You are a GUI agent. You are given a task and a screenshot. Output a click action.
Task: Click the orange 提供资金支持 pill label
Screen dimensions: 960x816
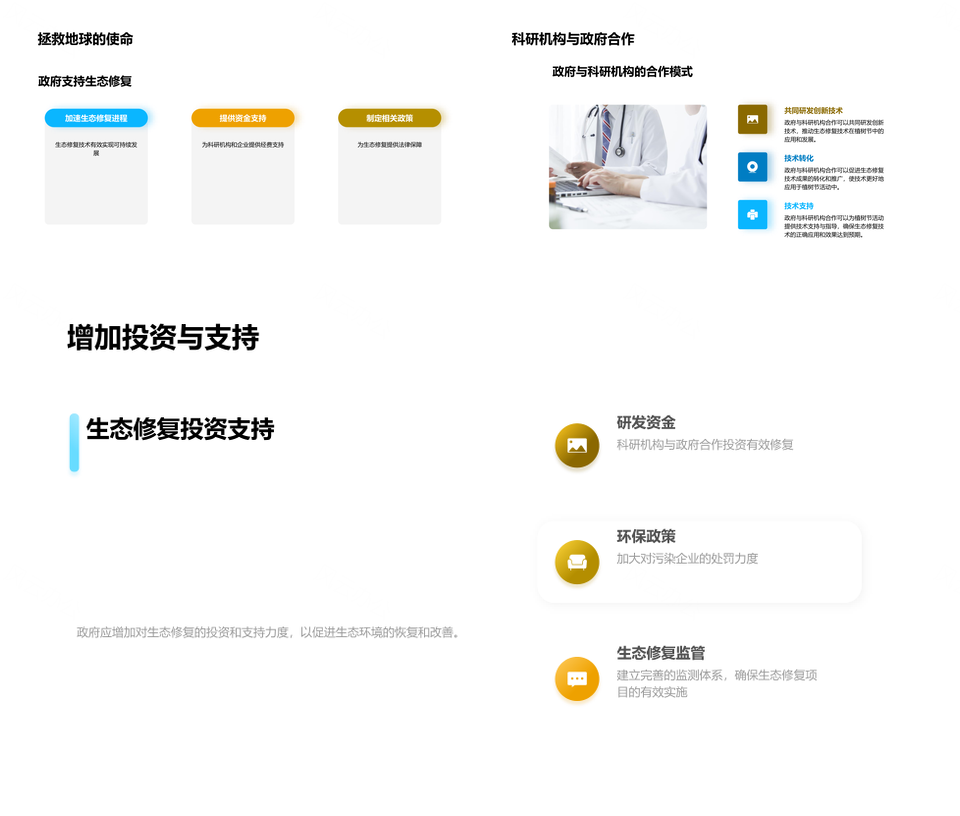click(243, 118)
